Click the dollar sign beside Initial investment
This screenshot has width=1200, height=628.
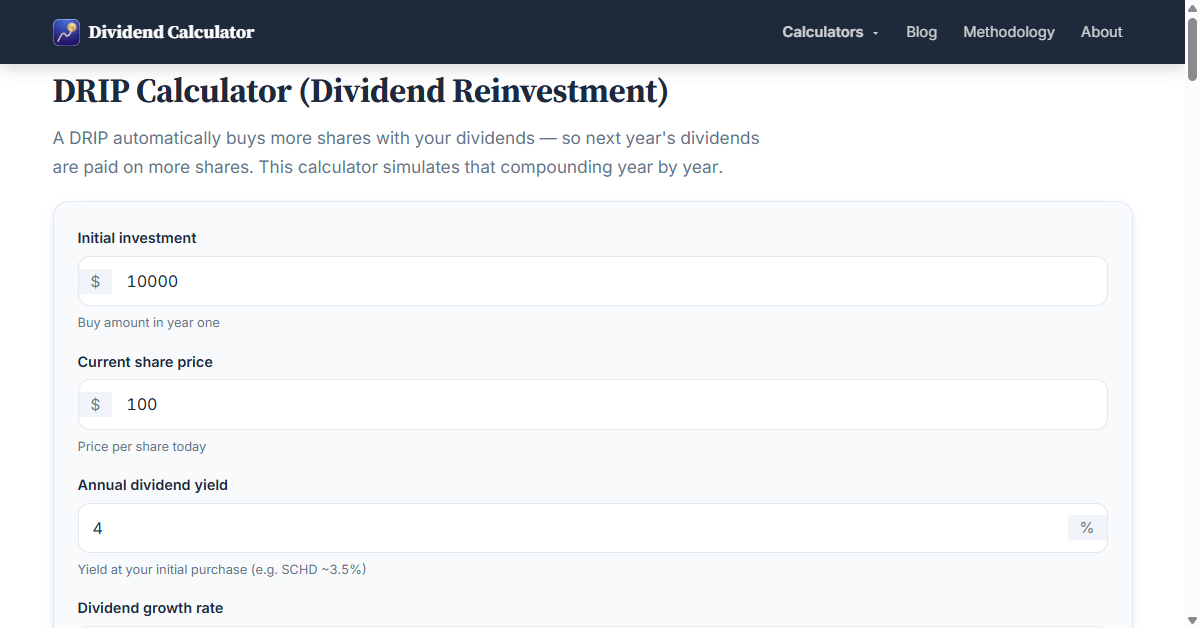(x=95, y=281)
